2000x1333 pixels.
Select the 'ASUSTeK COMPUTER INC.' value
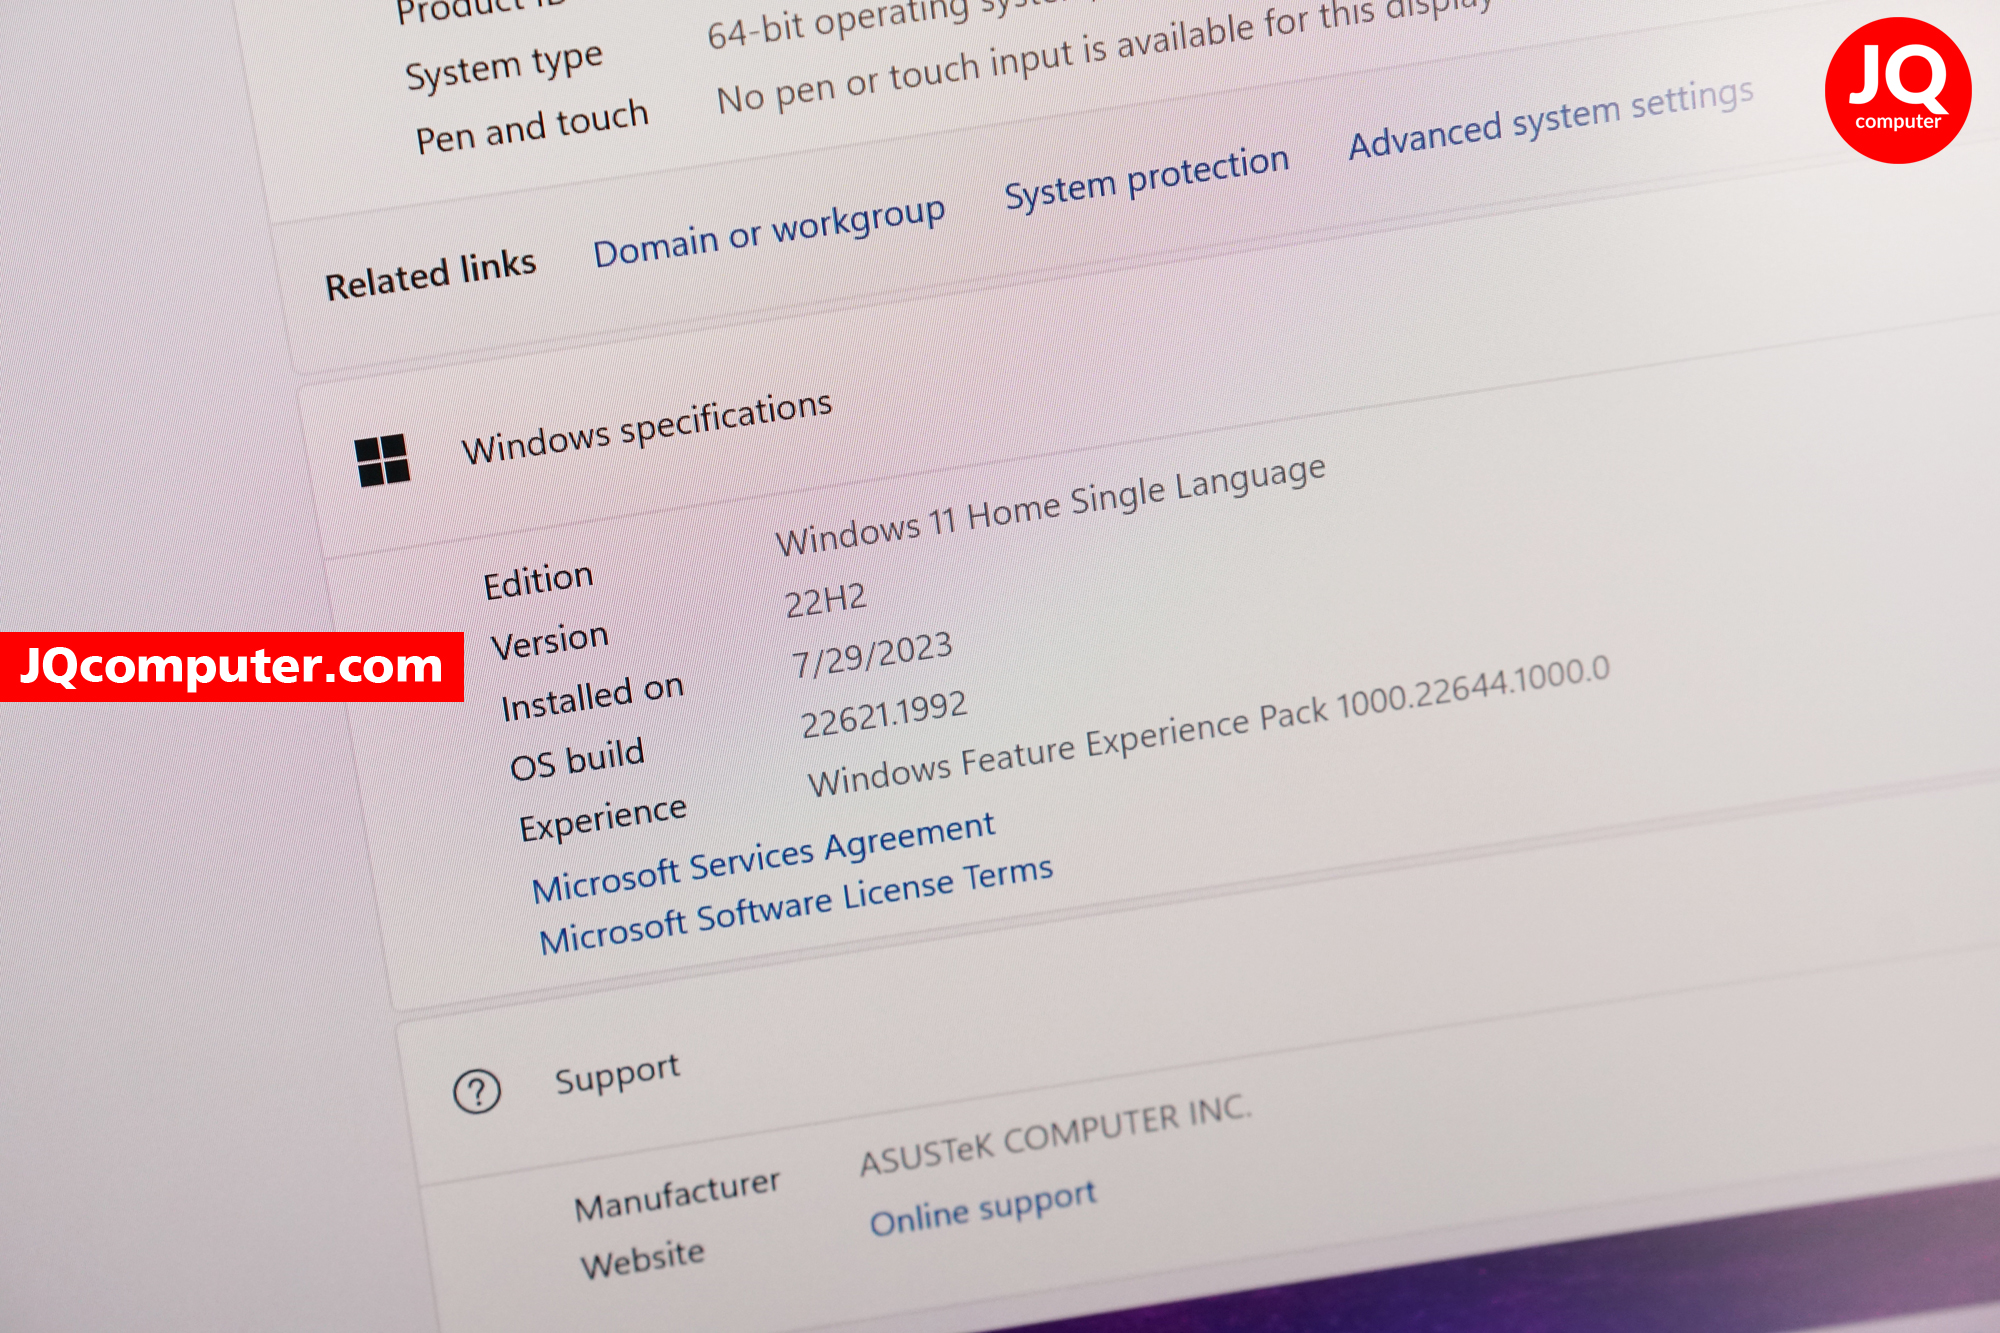pyautogui.click(x=1055, y=1134)
